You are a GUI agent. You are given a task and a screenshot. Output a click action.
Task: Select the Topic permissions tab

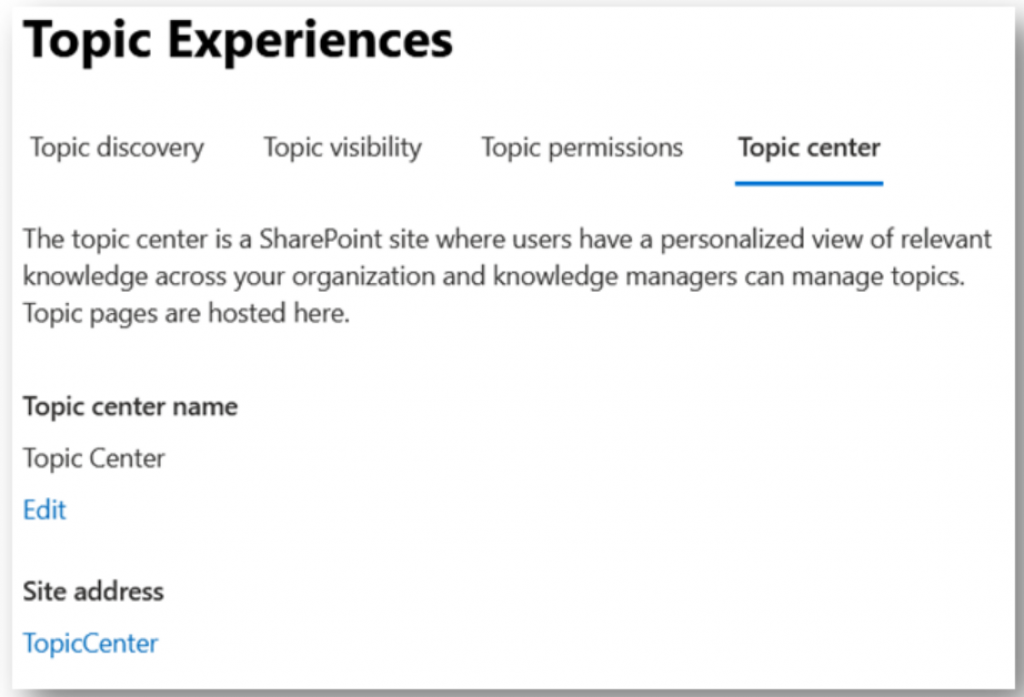coord(582,148)
